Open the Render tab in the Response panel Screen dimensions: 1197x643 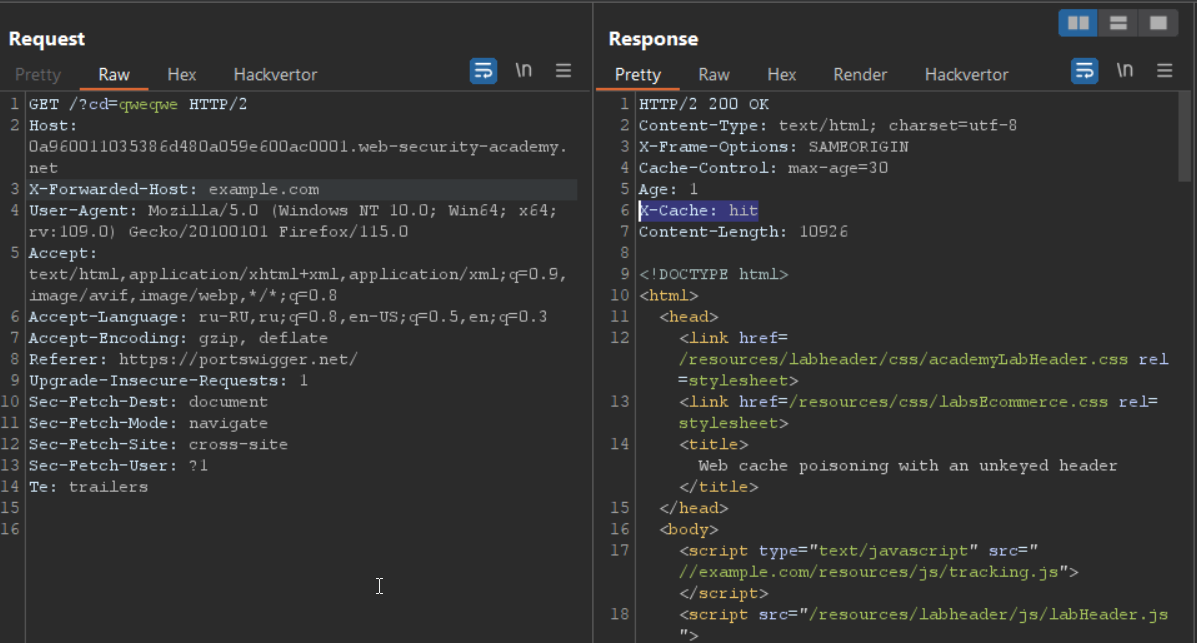(x=860, y=75)
